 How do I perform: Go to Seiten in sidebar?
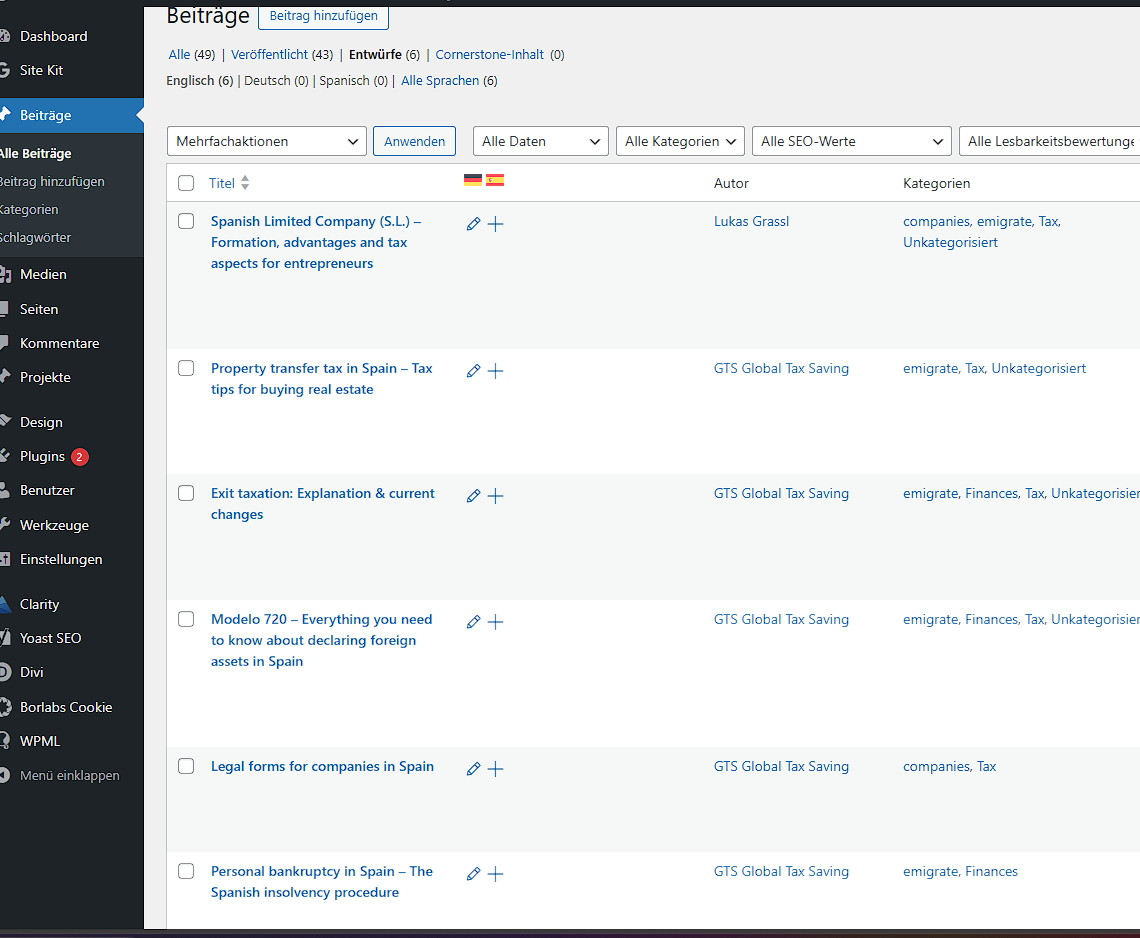pyautogui.click(x=39, y=309)
